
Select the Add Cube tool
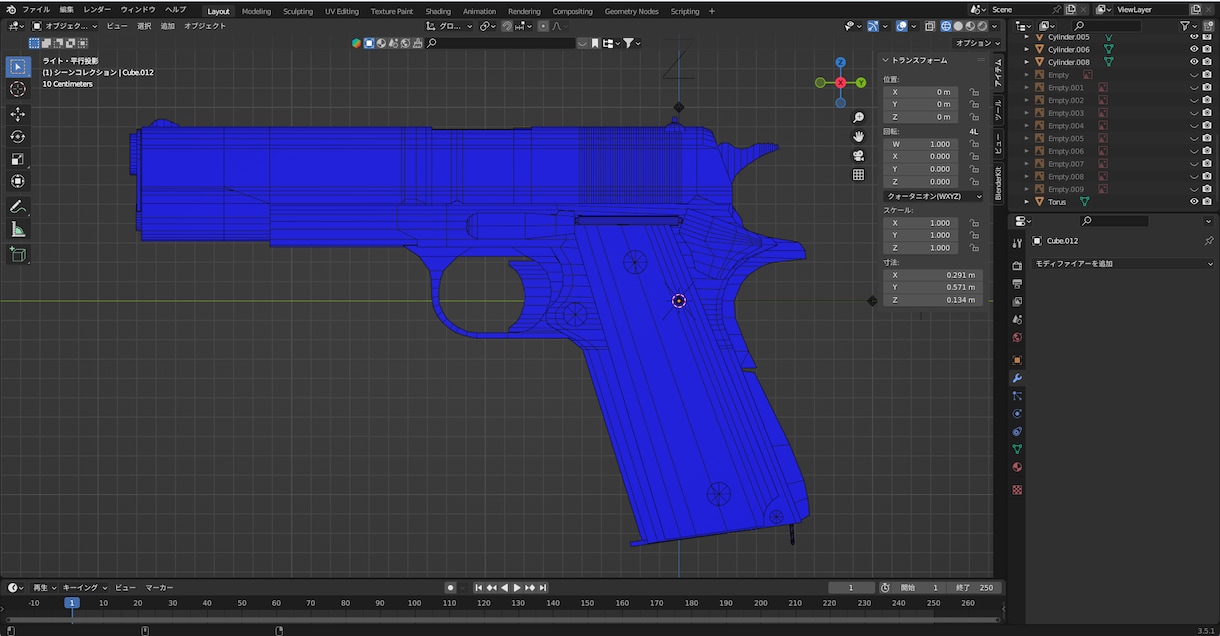point(18,255)
